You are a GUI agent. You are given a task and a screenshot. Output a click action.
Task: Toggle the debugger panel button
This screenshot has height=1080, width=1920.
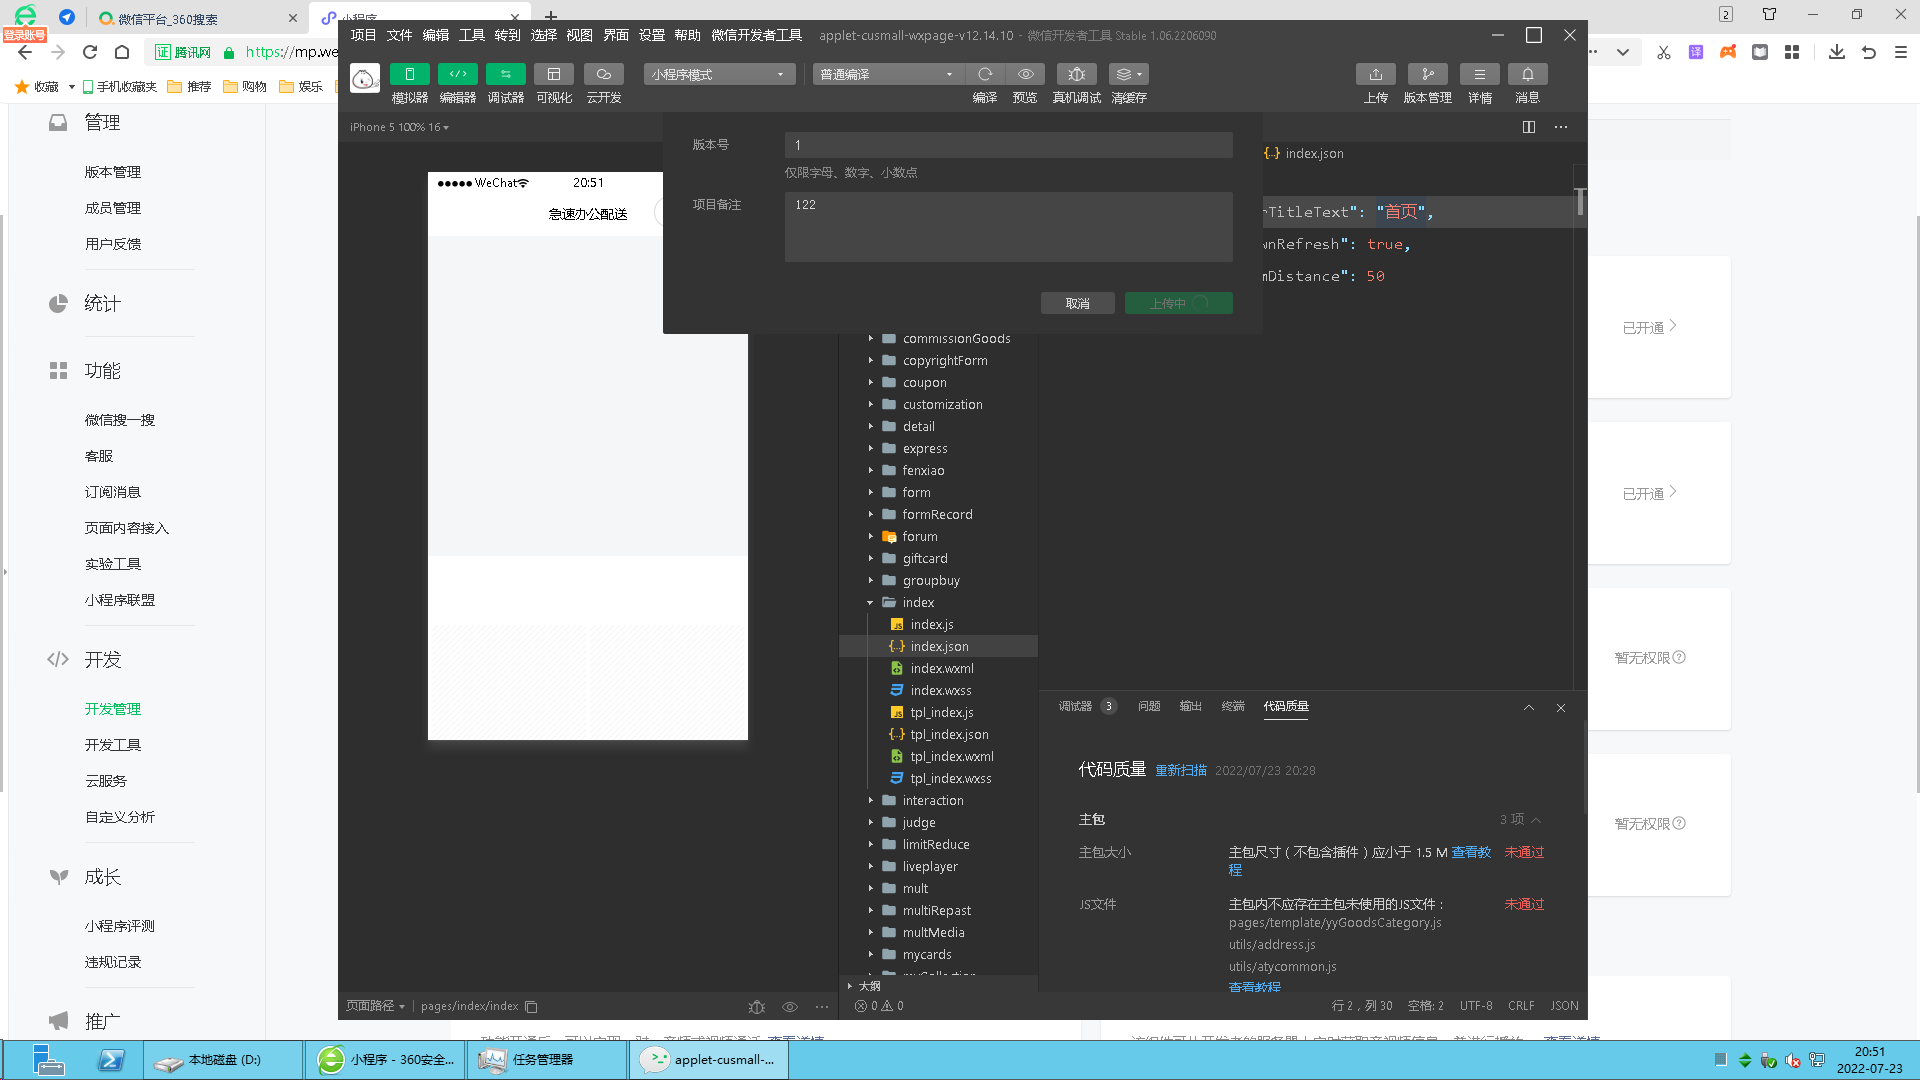pos(505,74)
